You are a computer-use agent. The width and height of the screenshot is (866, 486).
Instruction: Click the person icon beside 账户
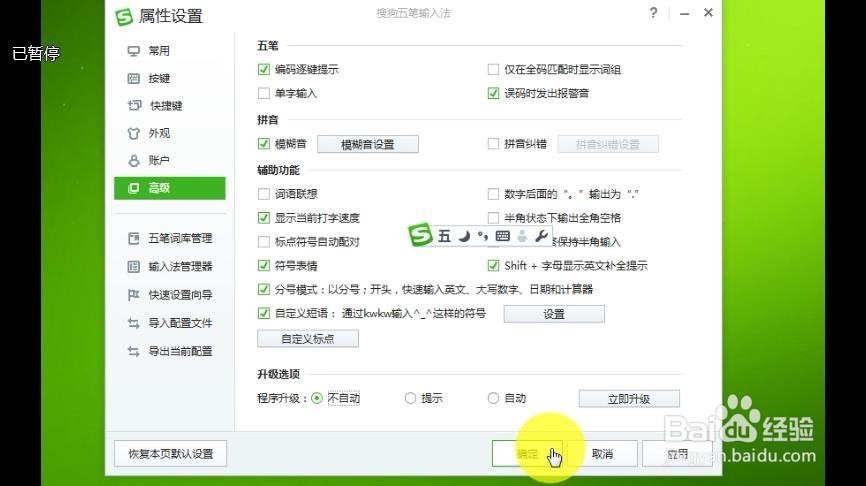point(134,161)
